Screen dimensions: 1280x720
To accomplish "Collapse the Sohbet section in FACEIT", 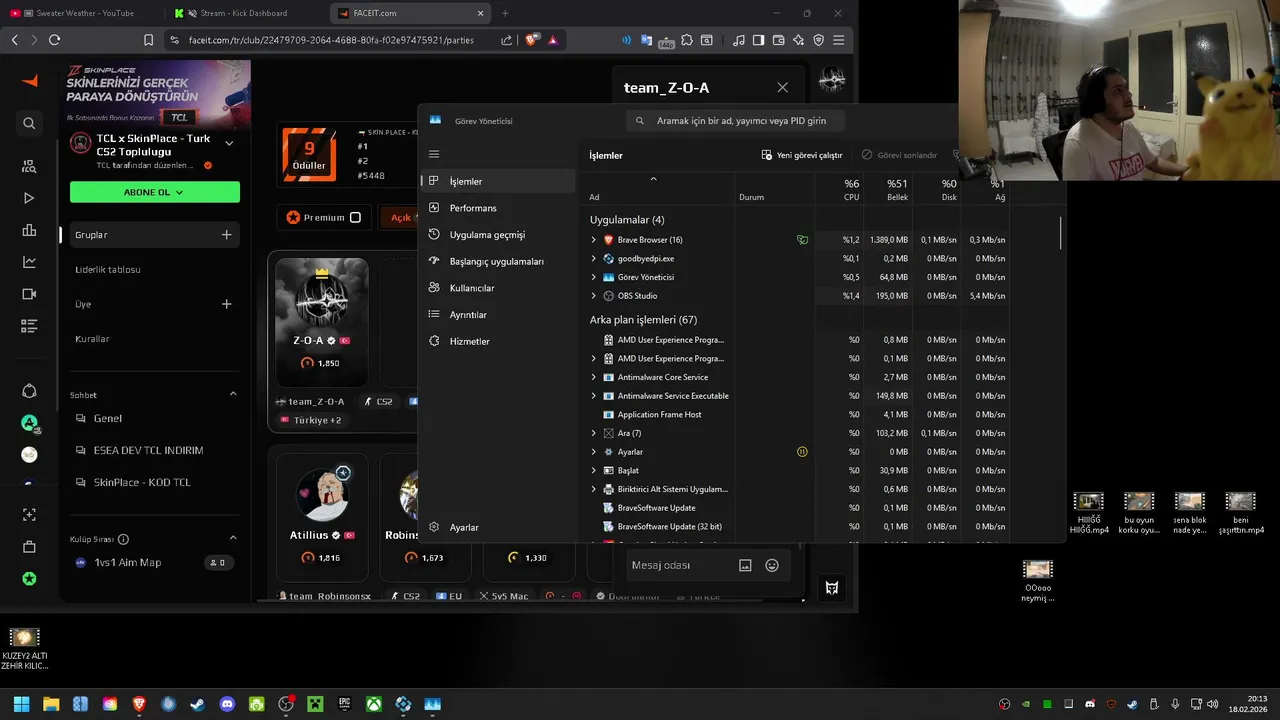I will pyautogui.click(x=233, y=394).
